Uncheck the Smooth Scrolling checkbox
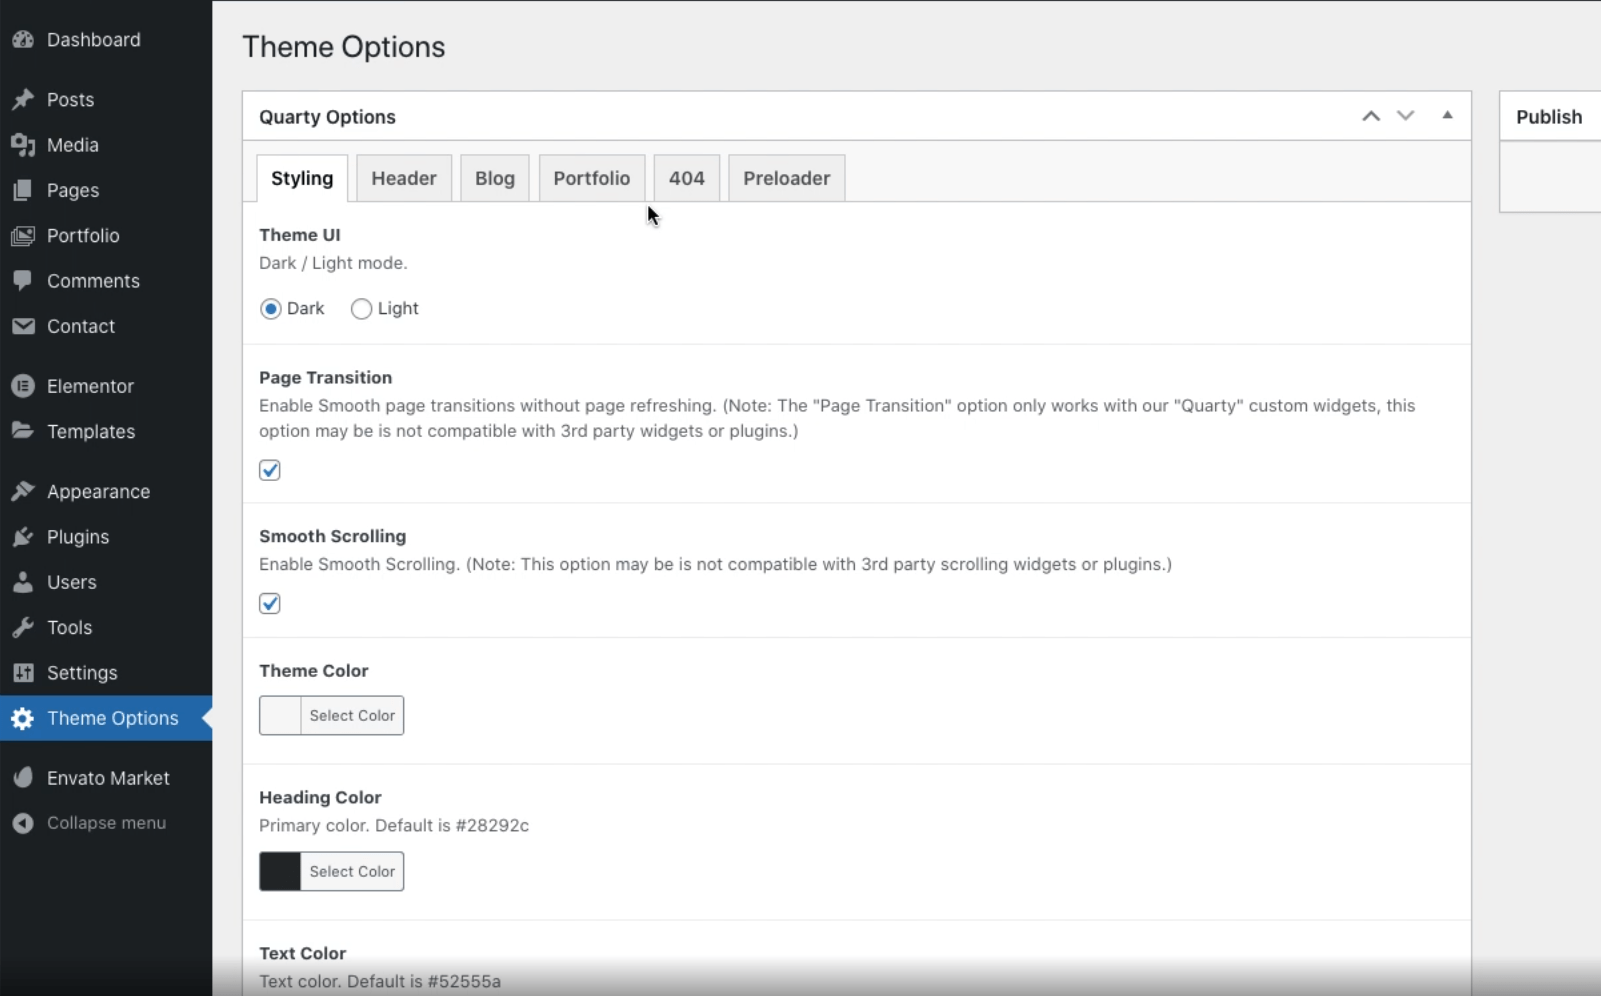The image size is (1601, 996). coord(270,603)
